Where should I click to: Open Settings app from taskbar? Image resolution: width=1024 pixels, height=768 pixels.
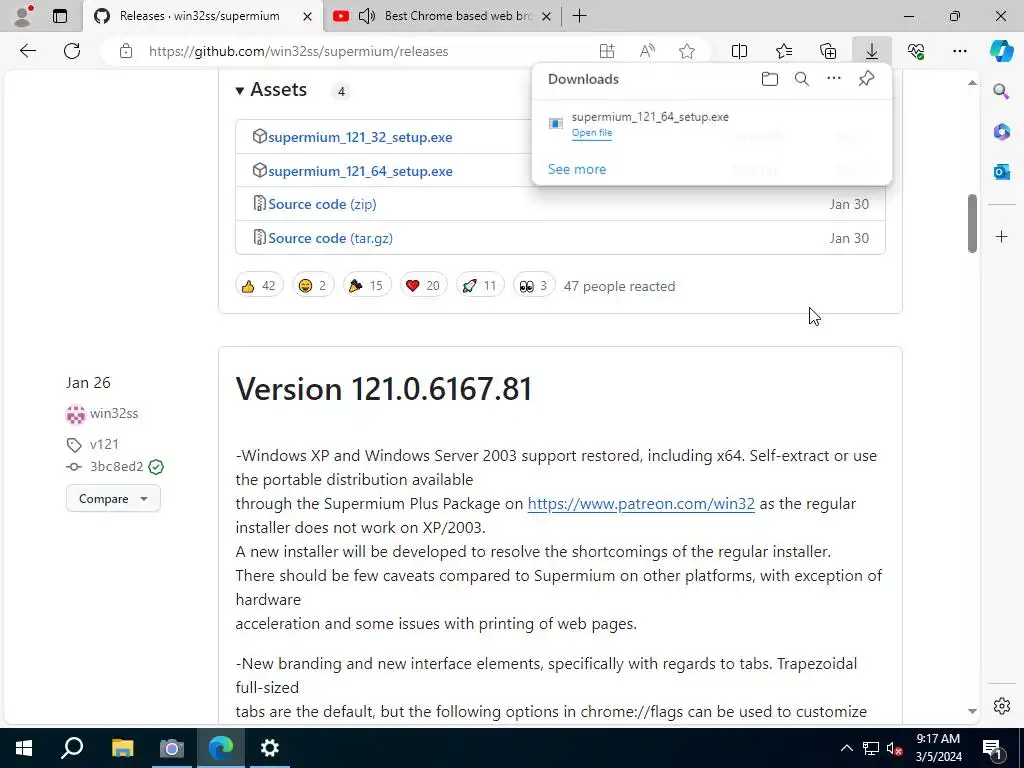(270, 748)
